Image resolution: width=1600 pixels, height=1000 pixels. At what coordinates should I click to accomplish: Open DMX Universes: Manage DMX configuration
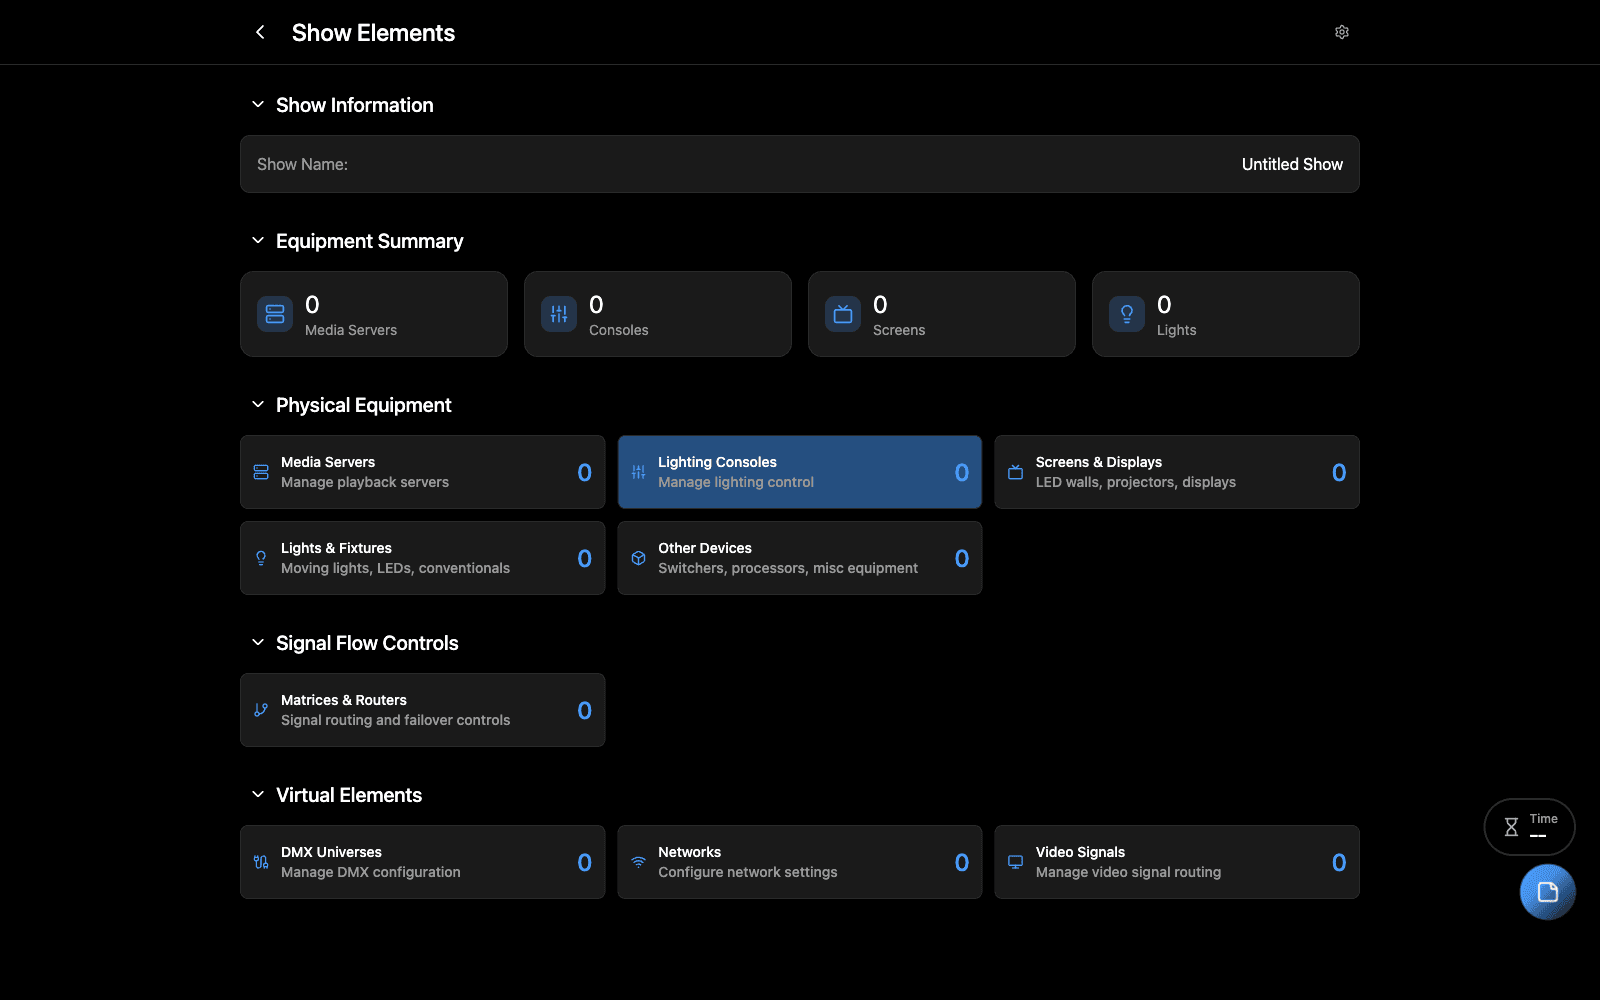(422, 862)
